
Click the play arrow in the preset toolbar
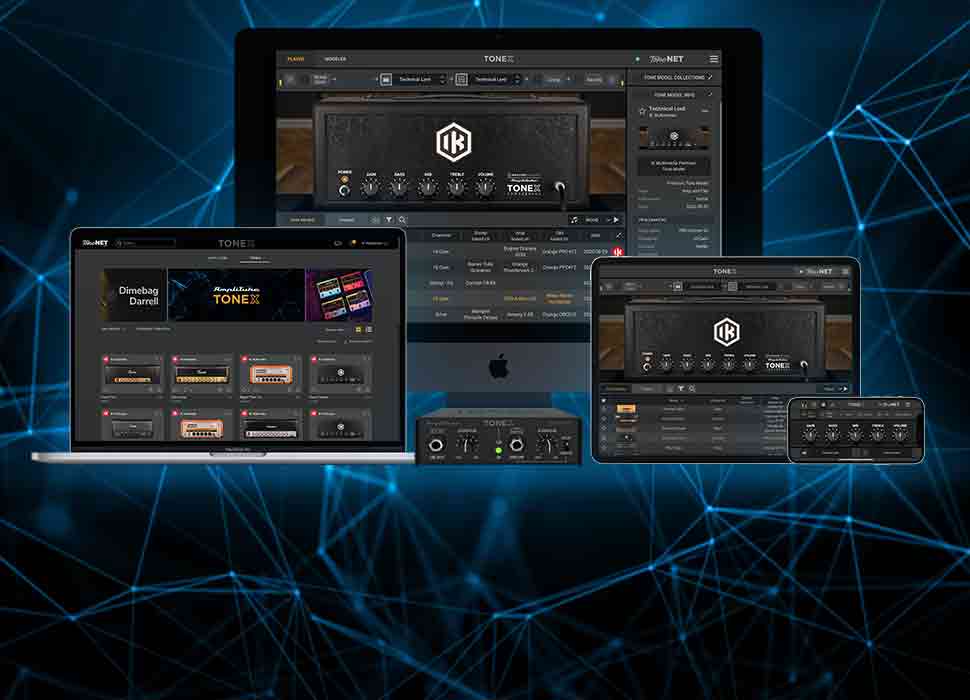[x=616, y=220]
